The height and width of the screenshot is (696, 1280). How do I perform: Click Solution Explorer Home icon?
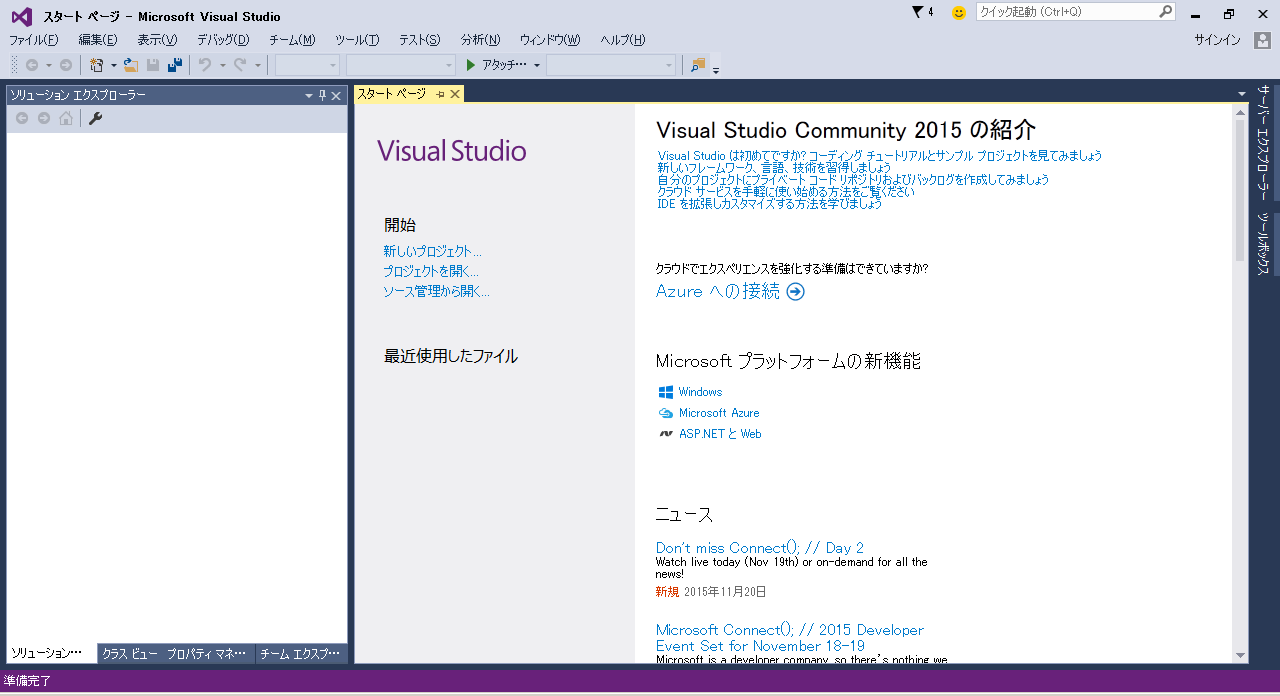coord(66,118)
